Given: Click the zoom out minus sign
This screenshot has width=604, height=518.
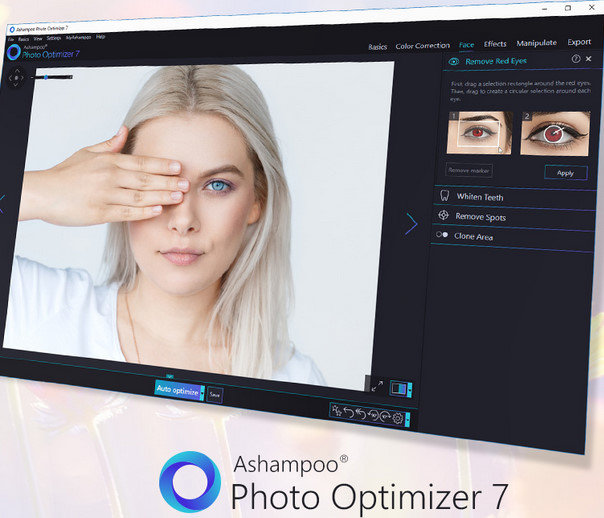Looking at the screenshot, I should (32, 78).
